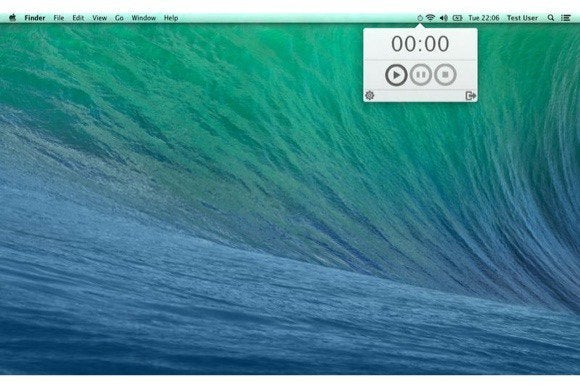The width and height of the screenshot is (580, 388).
Task: Click the timer icon in the menu bar
Action: pos(420,18)
